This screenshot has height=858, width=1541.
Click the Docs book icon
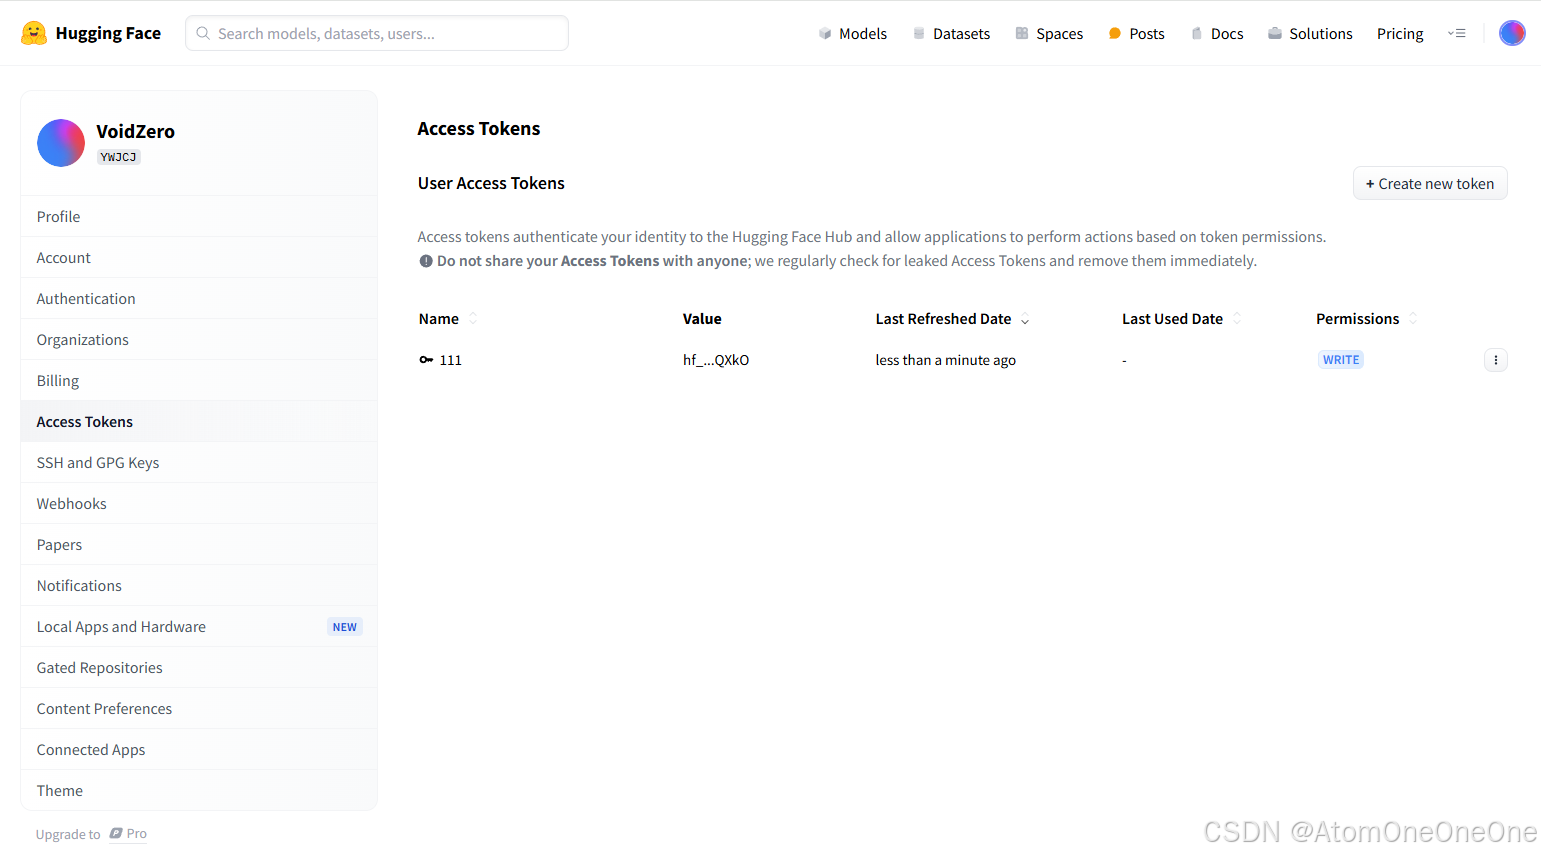(1196, 33)
